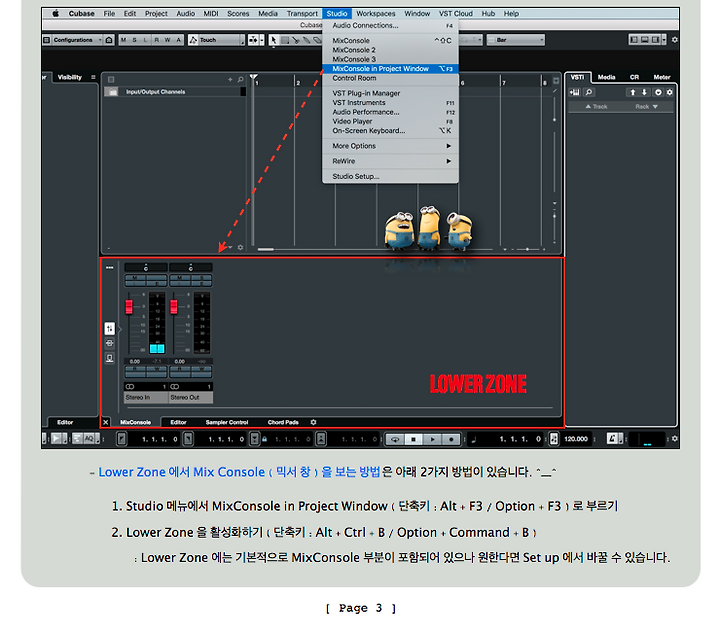Click the Stereo In channel name

(x=146, y=397)
